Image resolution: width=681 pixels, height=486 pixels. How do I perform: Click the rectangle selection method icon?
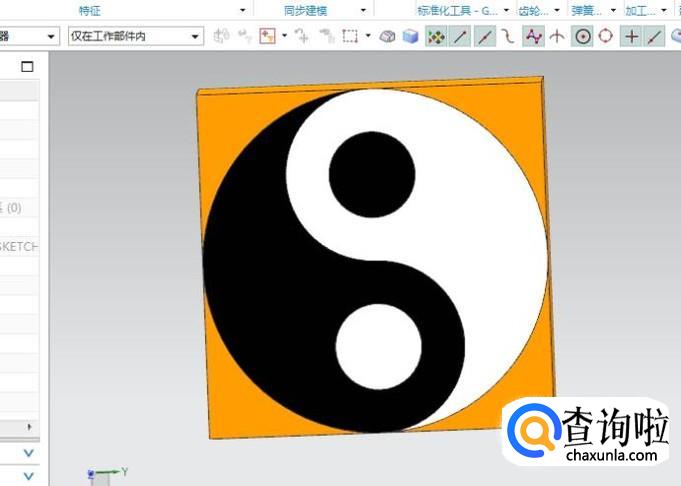pos(350,36)
